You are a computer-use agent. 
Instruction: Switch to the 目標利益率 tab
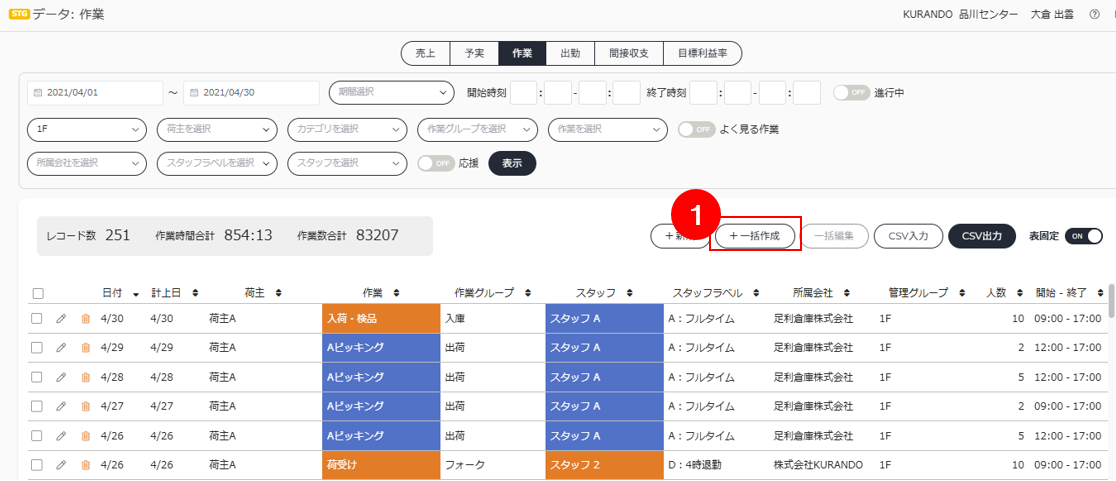click(x=702, y=53)
